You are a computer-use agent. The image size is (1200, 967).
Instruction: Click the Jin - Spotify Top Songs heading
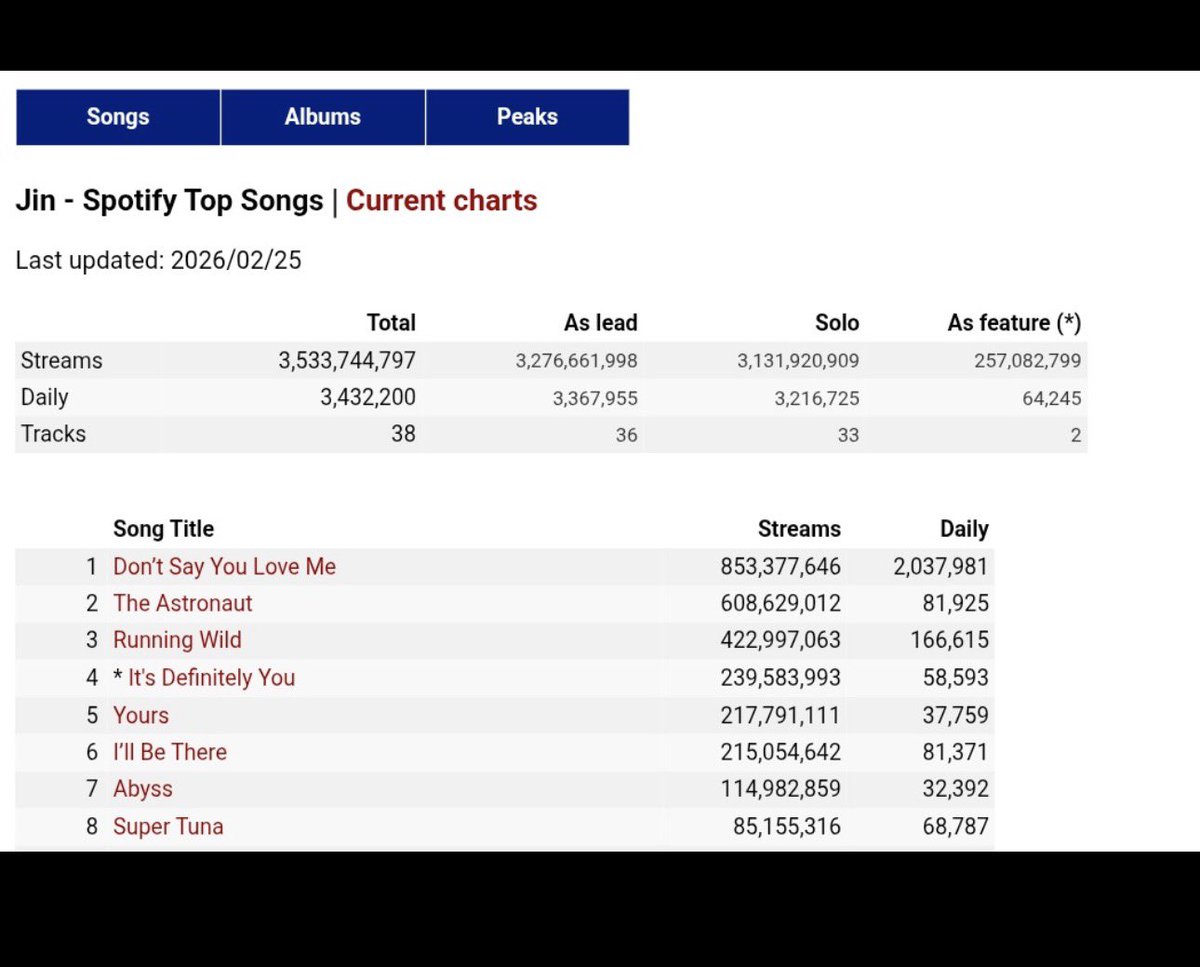tap(169, 200)
